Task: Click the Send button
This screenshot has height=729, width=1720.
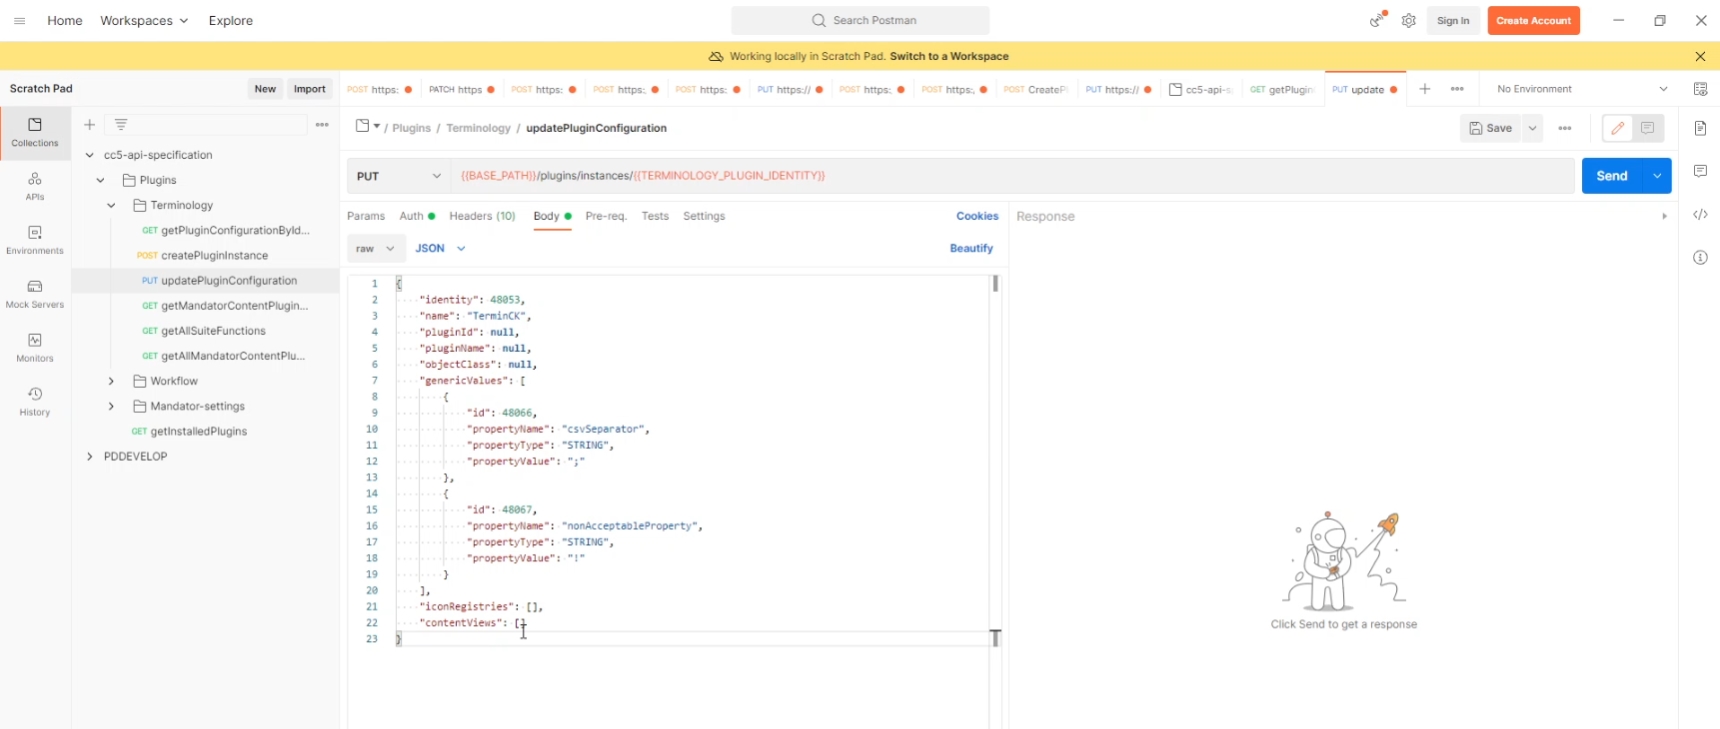Action: [1611, 176]
